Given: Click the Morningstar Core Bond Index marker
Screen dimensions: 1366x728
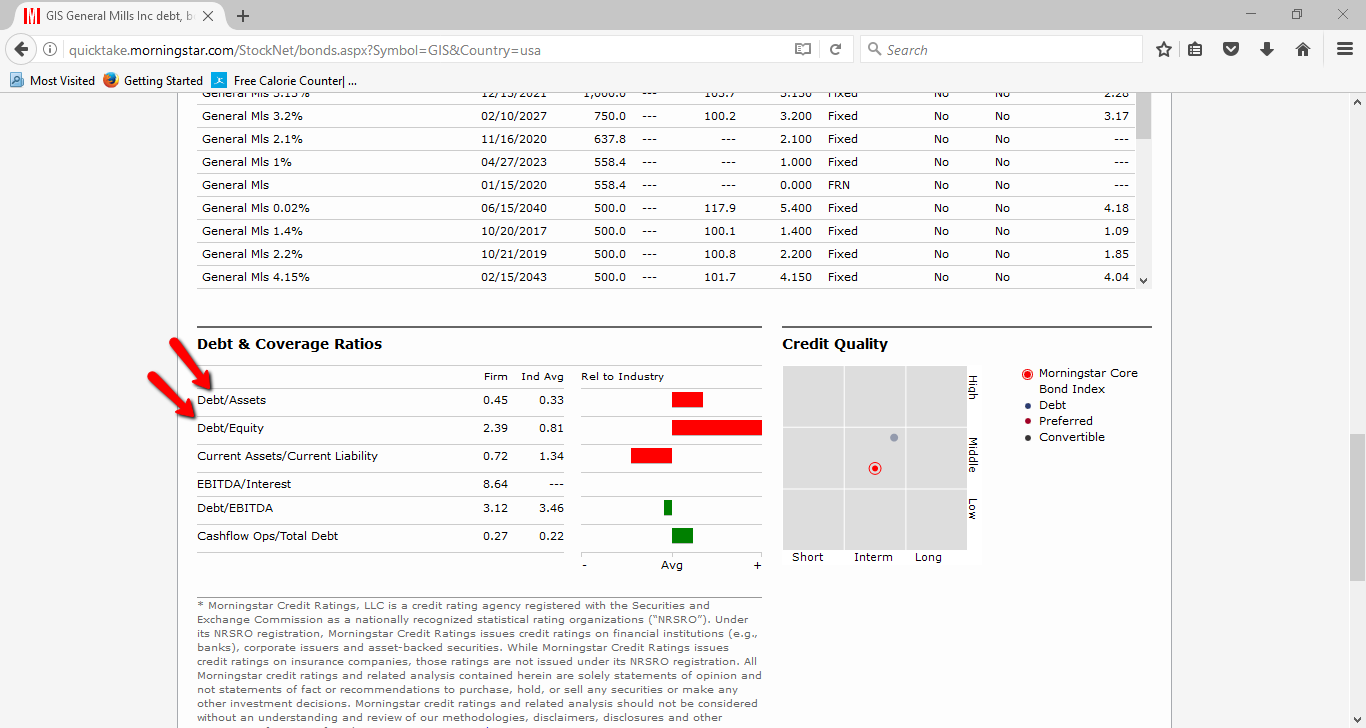Looking at the screenshot, I should coord(875,468).
